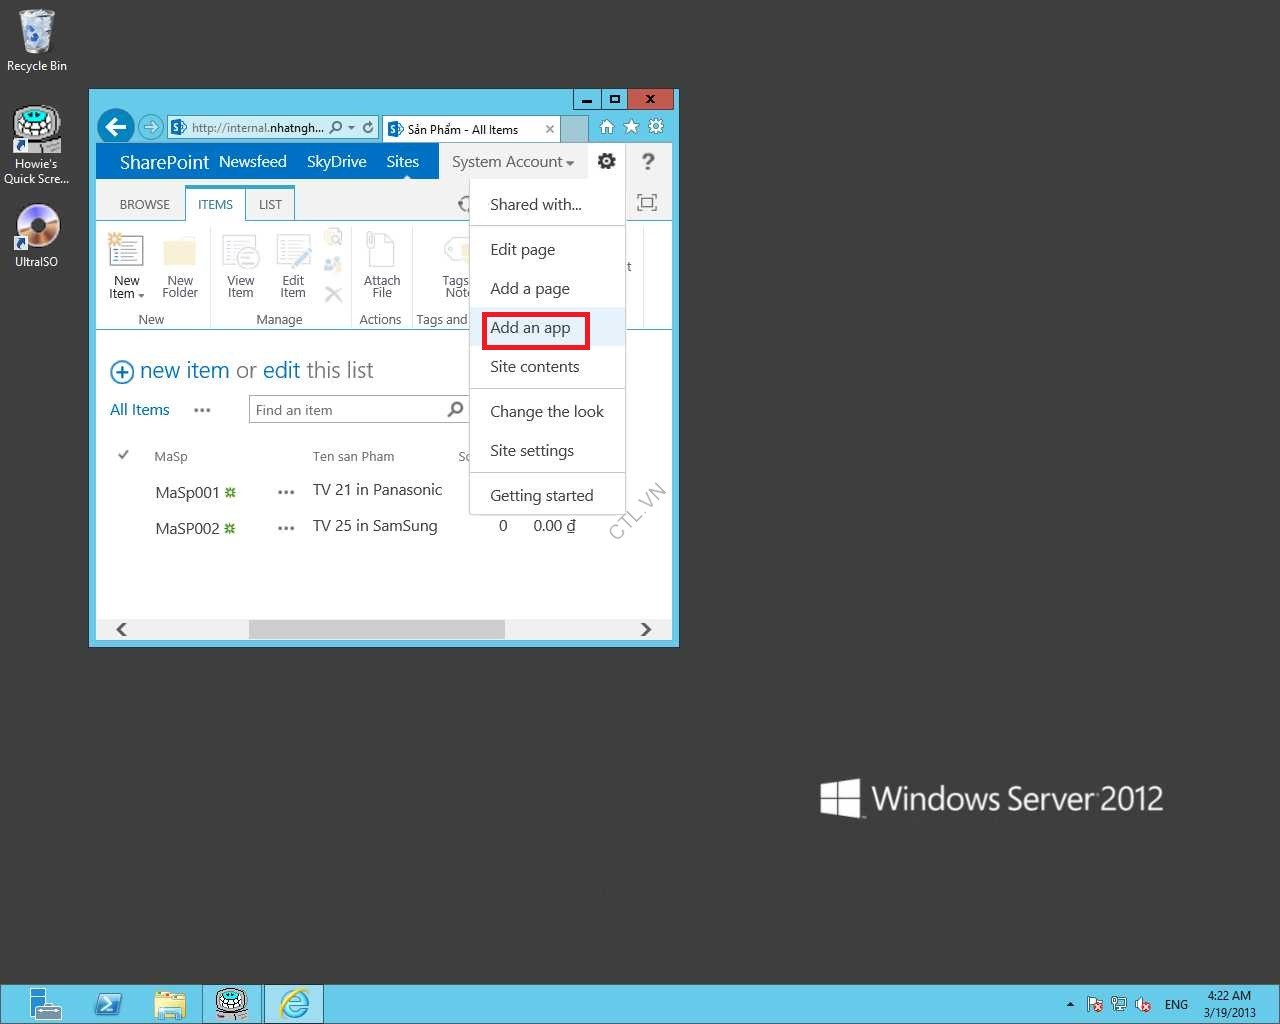Click the new item link
The height and width of the screenshot is (1024, 1280).
(184, 371)
